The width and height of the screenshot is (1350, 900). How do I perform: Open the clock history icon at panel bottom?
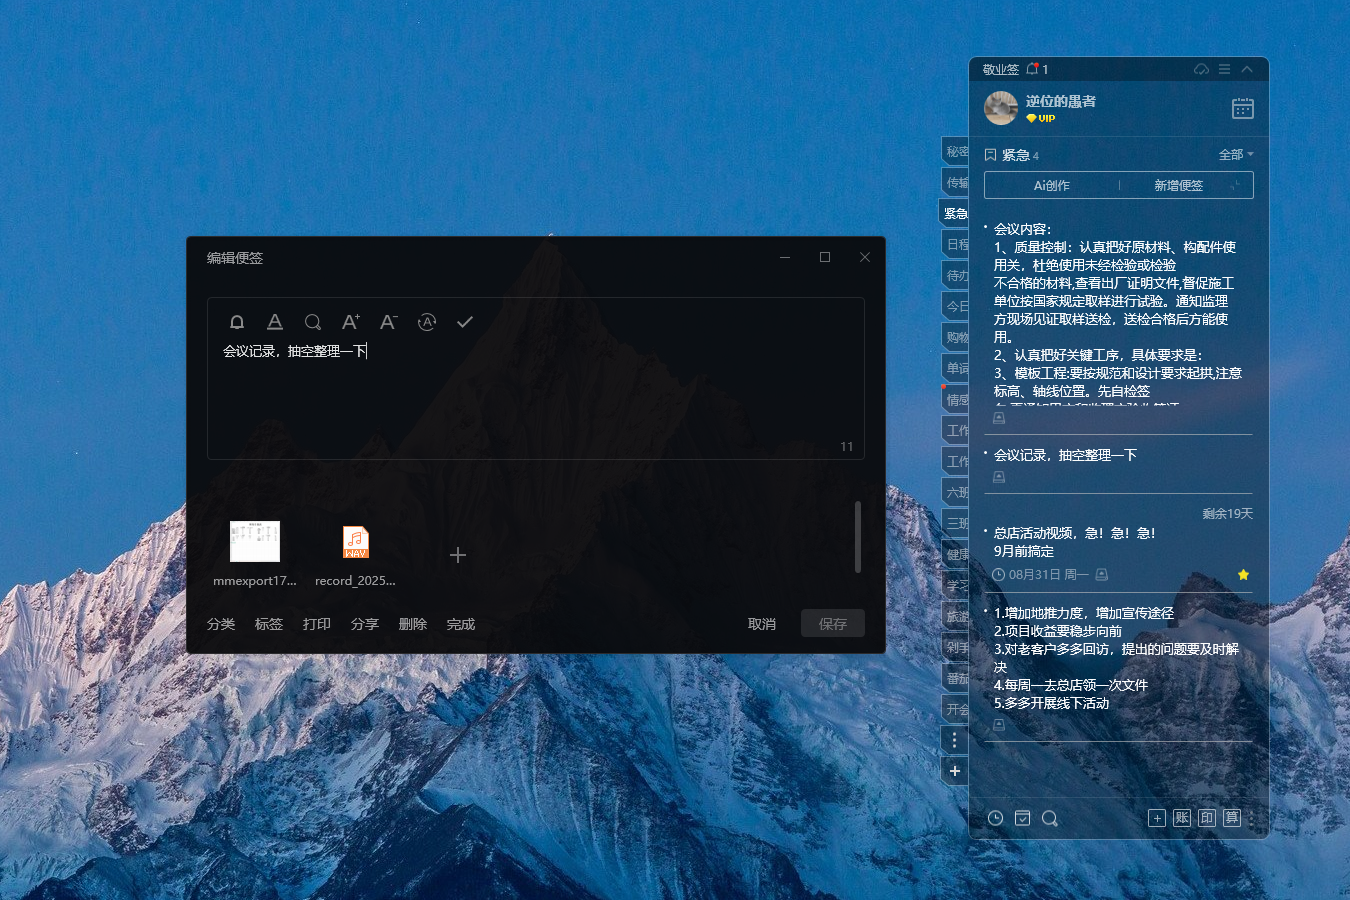click(996, 818)
